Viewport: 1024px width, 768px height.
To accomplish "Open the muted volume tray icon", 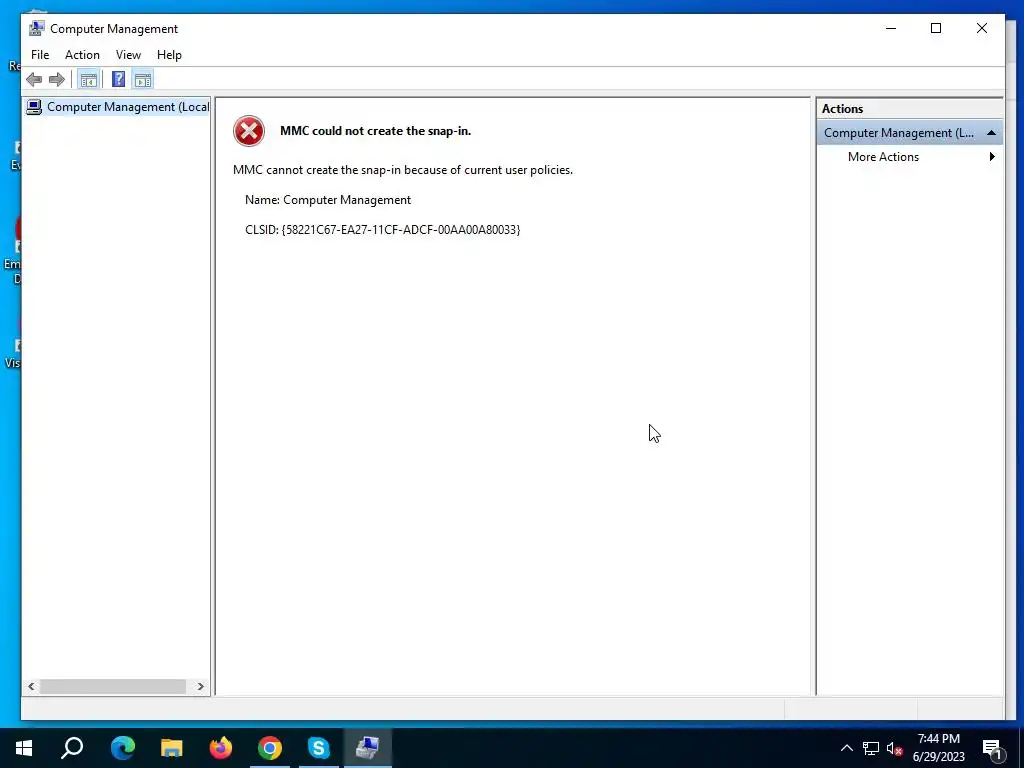I will pyautogui.click(x=895, y=748).
